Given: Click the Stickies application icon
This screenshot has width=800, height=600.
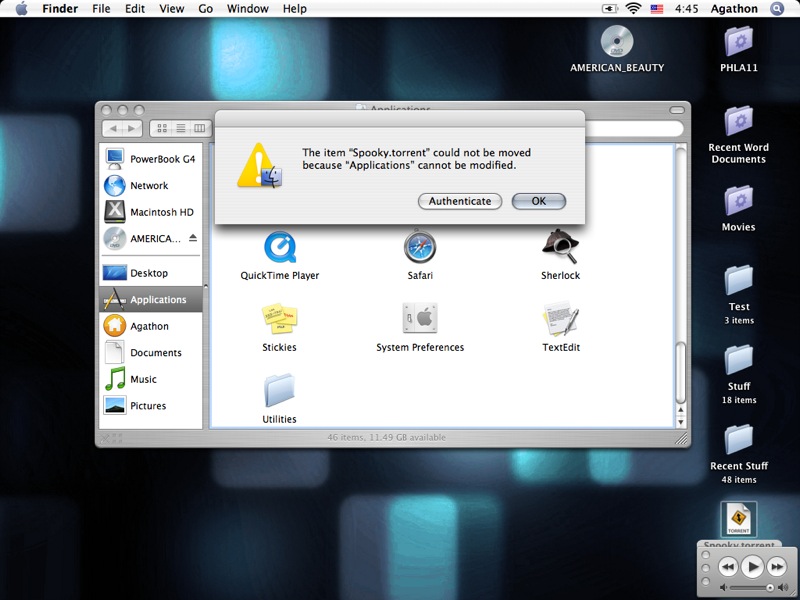Looking at the screenshot, I should click(280, 319).
